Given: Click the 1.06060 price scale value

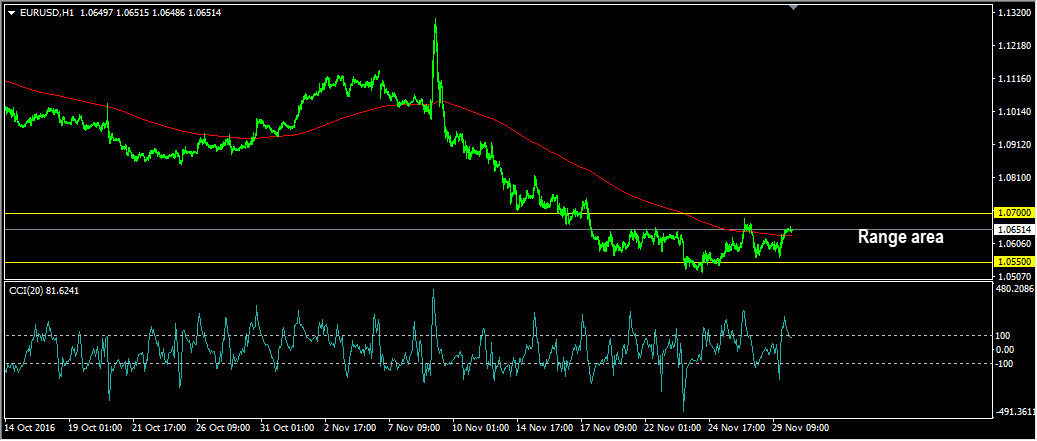Looking at the screenshot, I should pos(1016,244).
